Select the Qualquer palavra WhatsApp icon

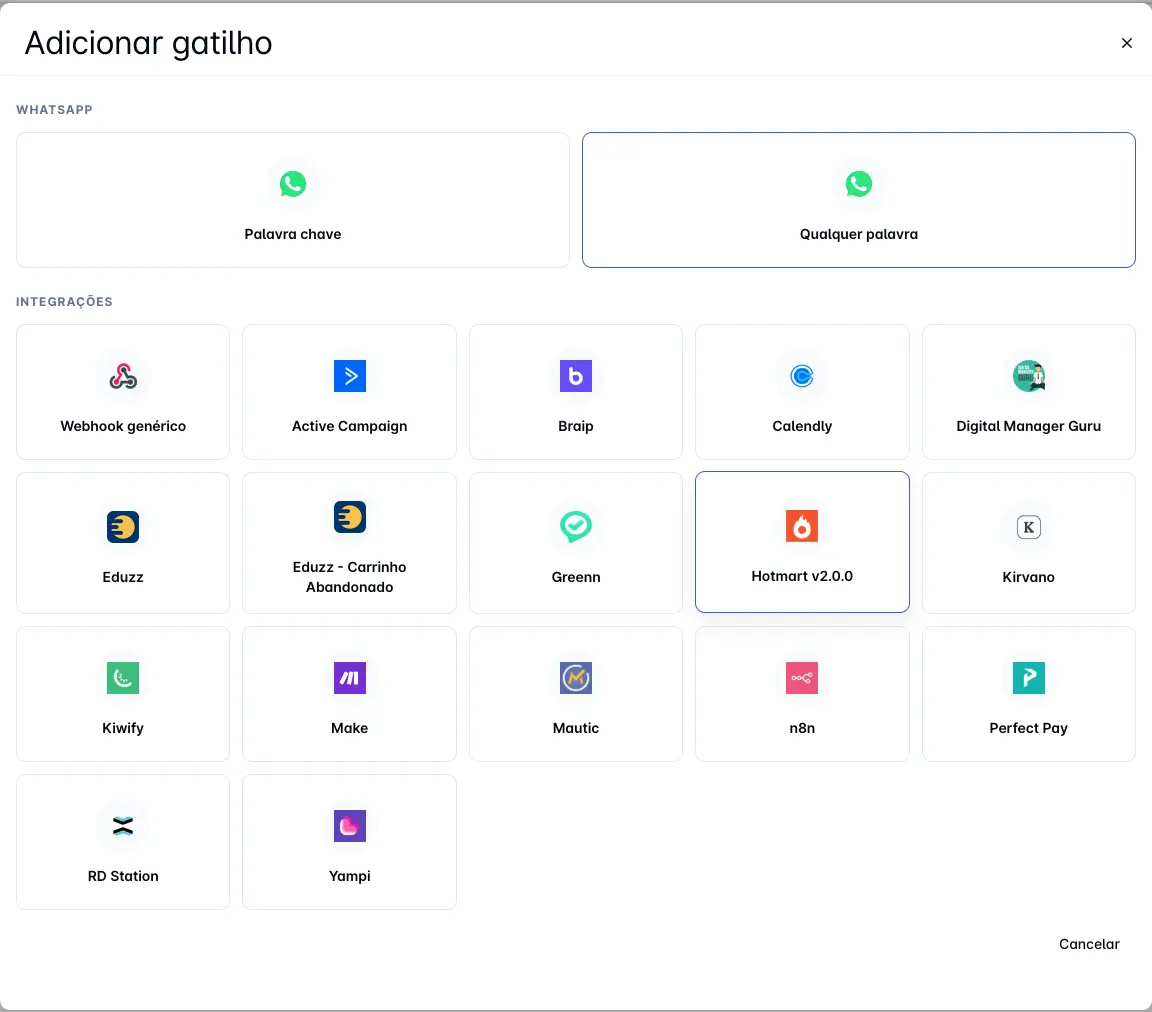858,184
